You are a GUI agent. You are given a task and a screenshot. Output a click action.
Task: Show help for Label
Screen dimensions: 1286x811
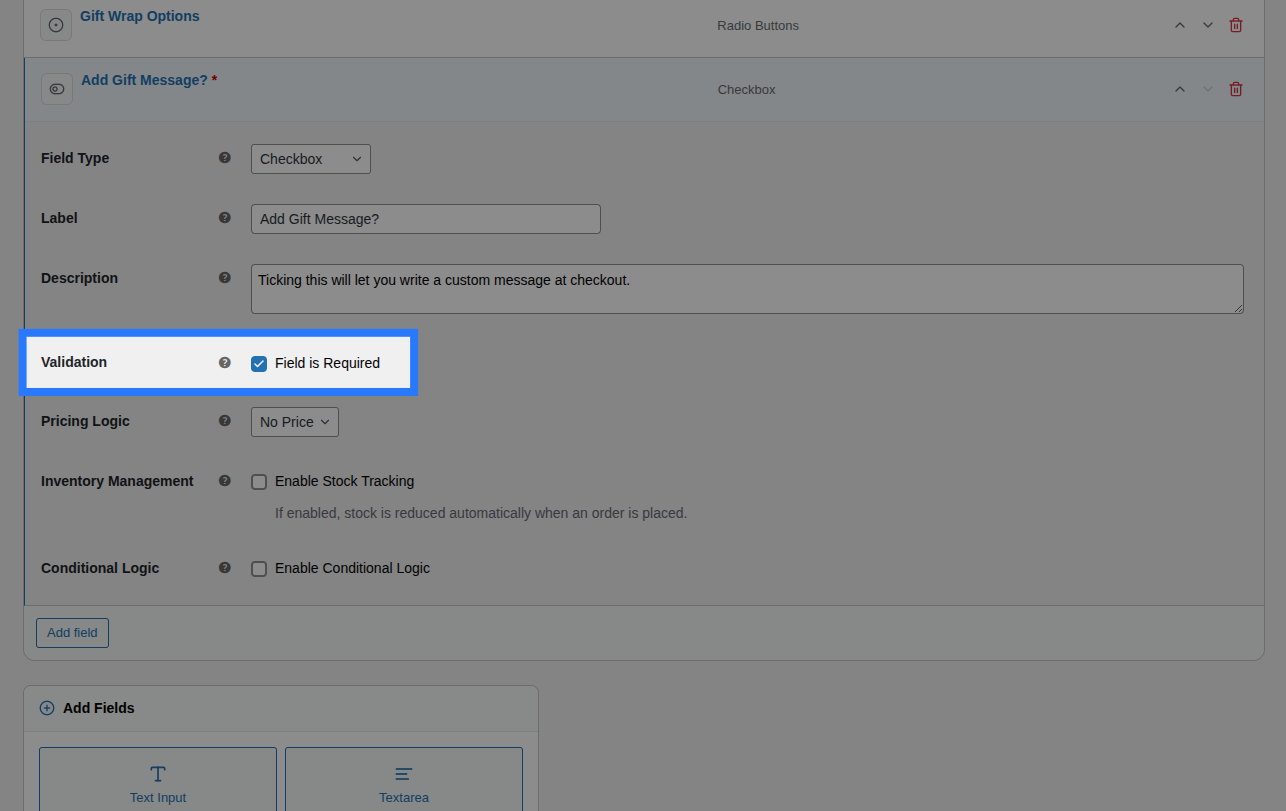pos(225,218)
